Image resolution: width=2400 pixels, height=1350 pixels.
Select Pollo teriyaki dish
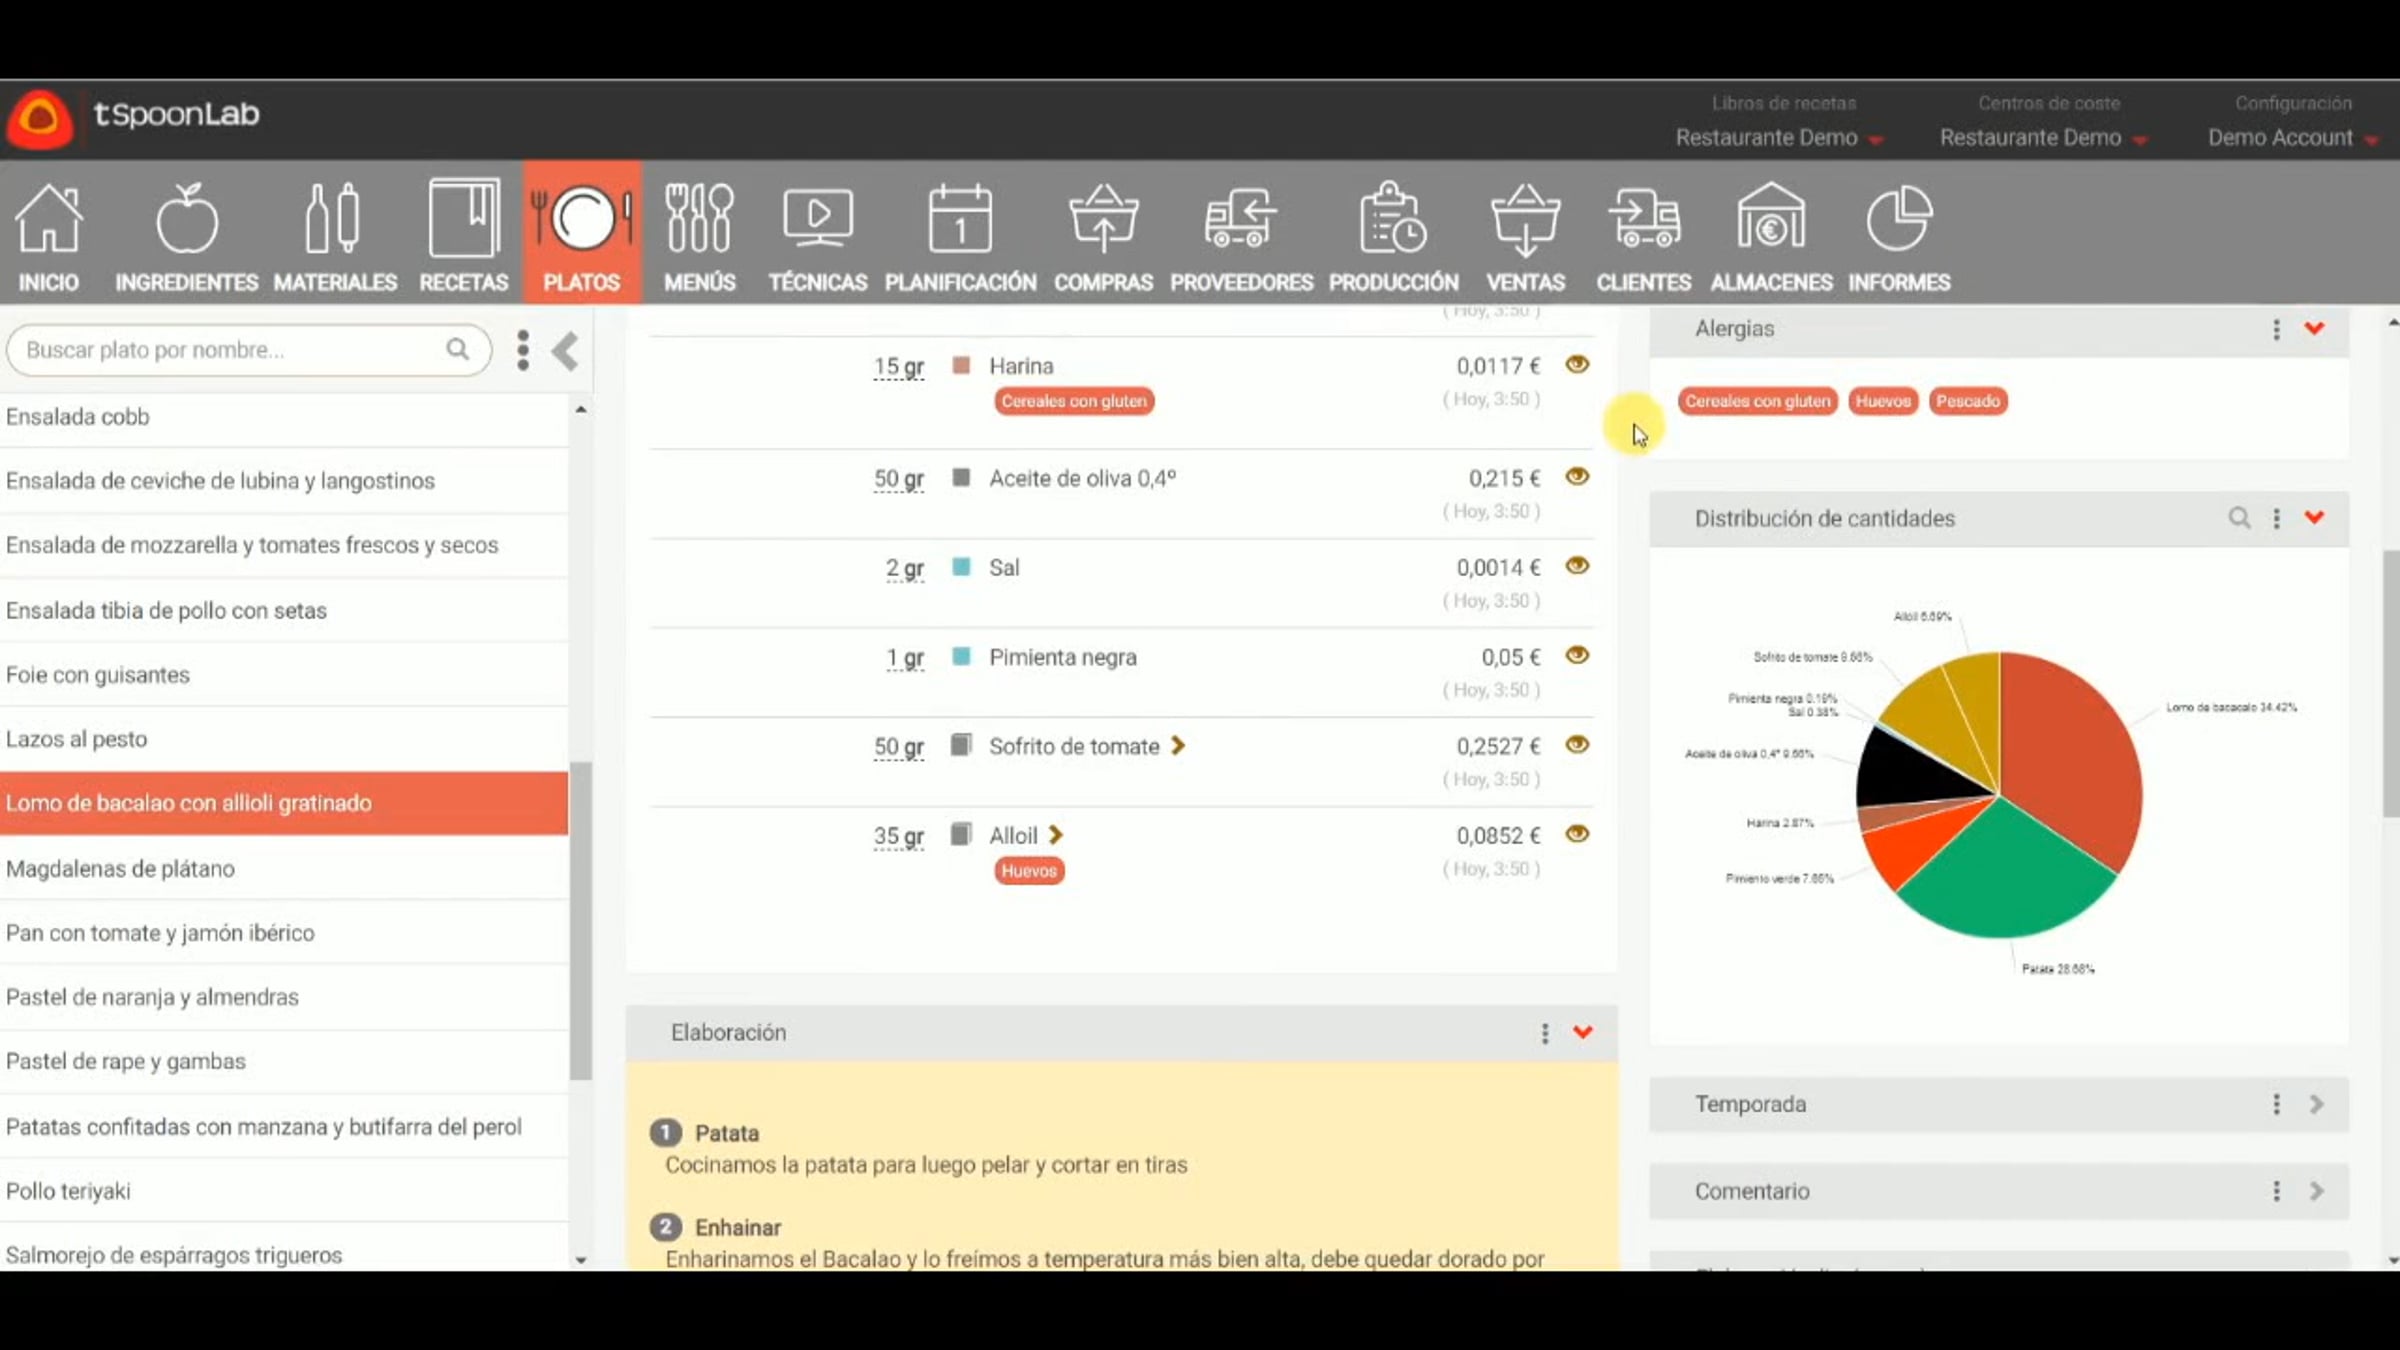[x=284, y=1190]
